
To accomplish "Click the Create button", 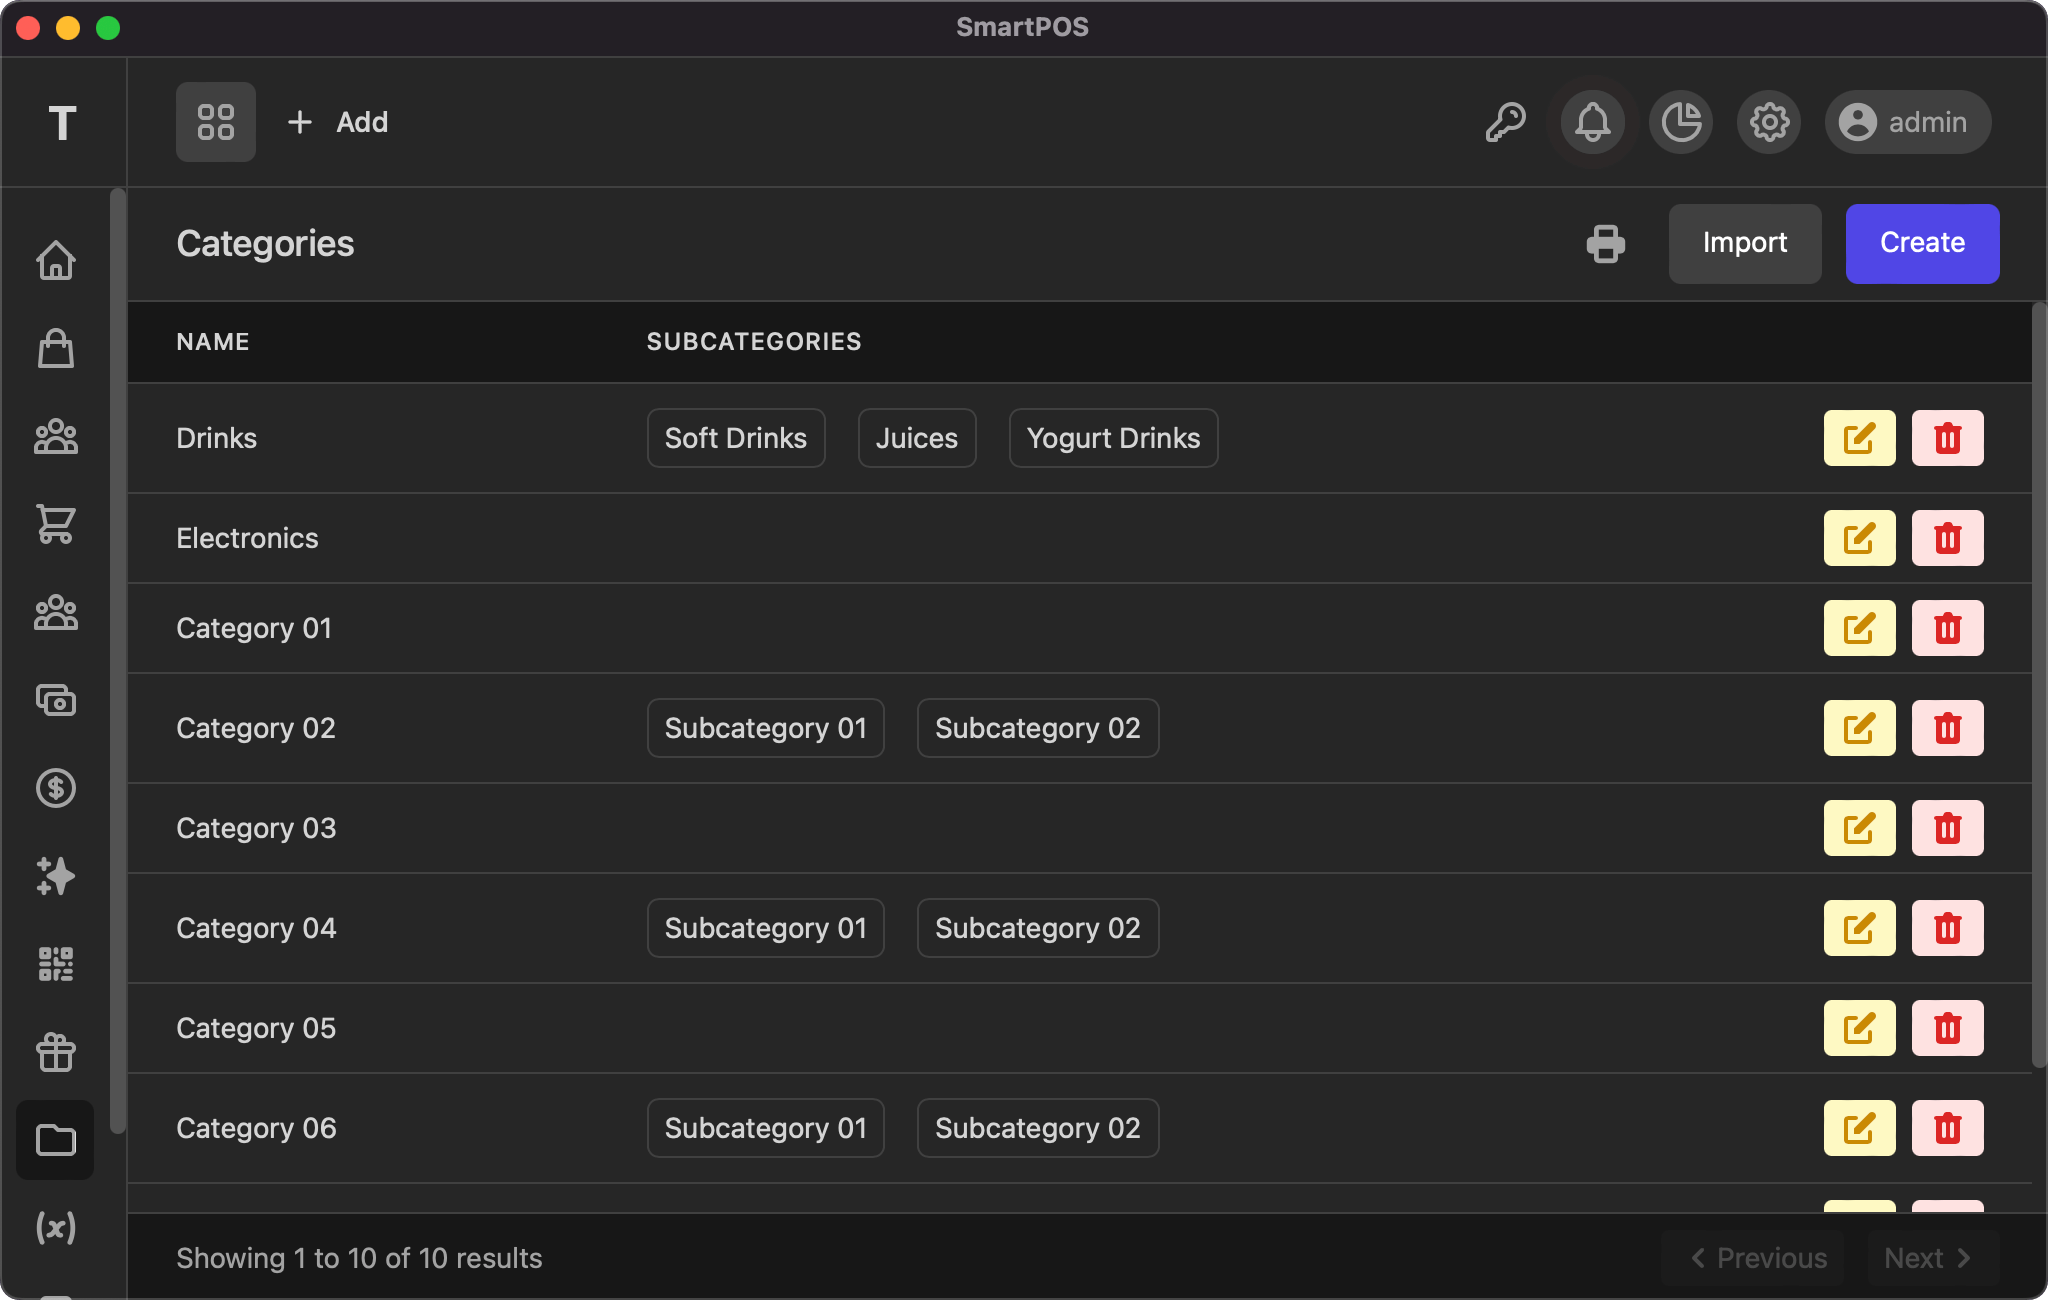I will click(x=1920, y=243).
